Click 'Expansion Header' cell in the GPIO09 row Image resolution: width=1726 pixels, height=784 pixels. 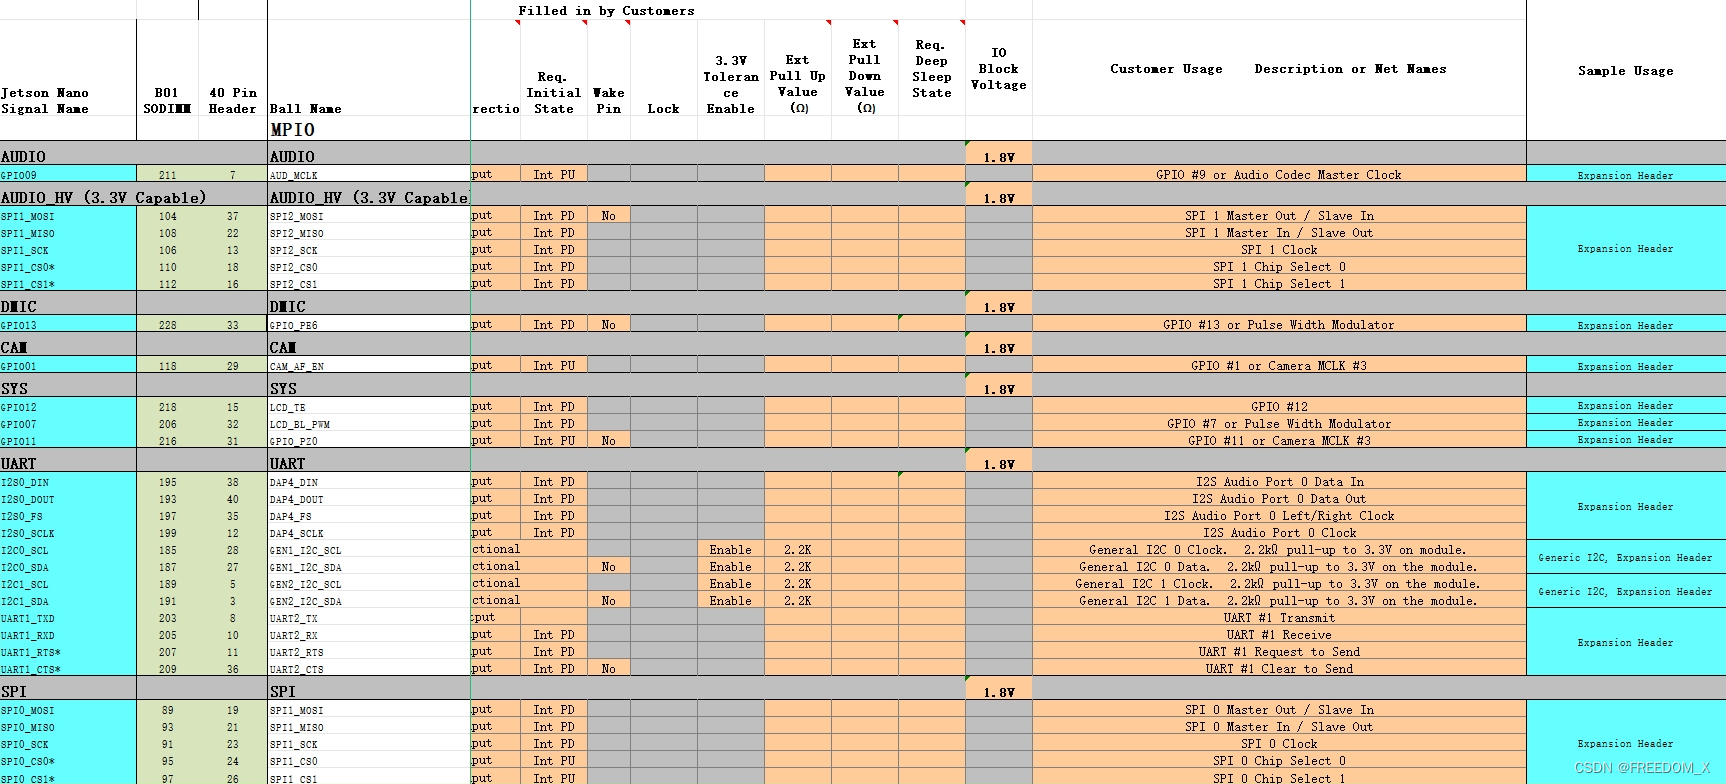1626,174
